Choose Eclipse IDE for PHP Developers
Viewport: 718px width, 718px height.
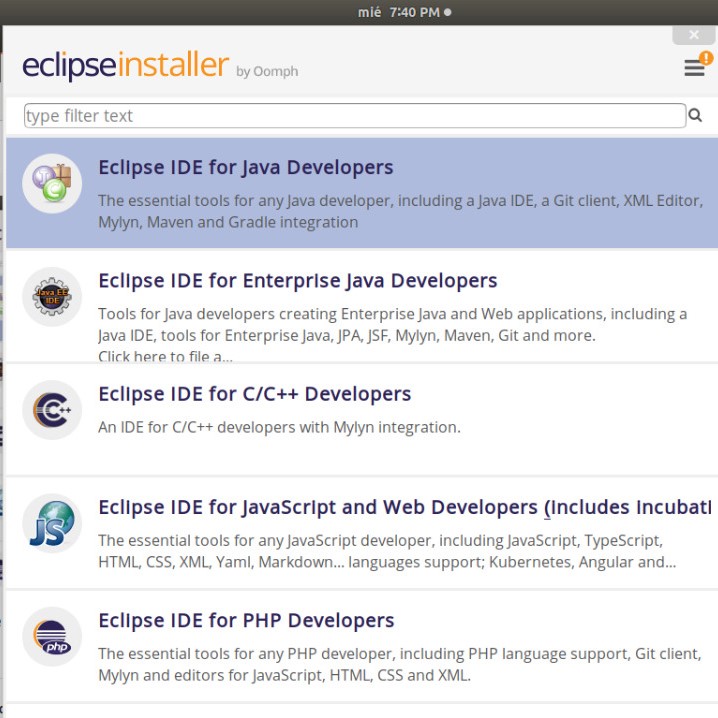point(246,620)
